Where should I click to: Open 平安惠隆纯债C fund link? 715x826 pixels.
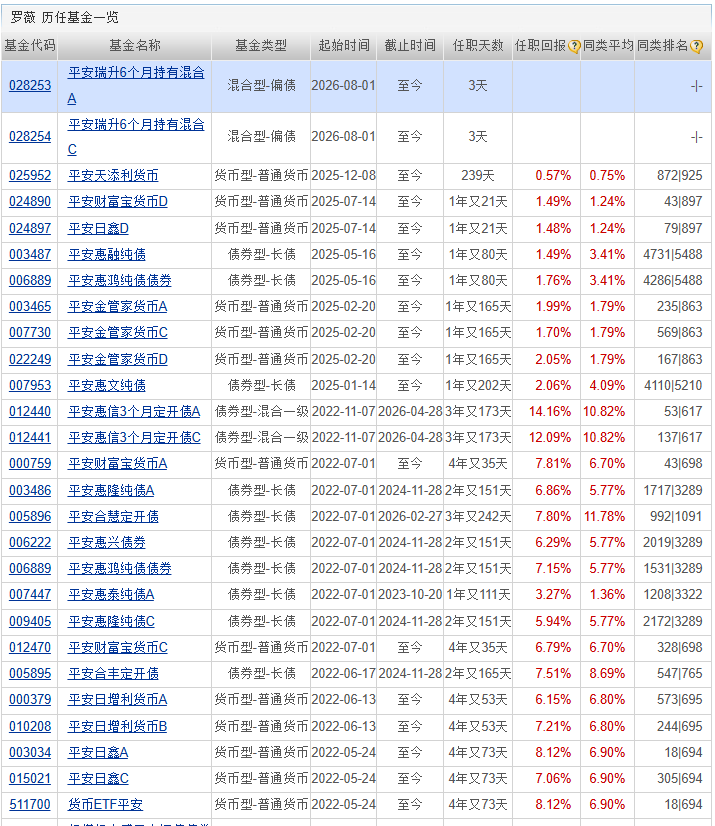[x=111, y=622]
